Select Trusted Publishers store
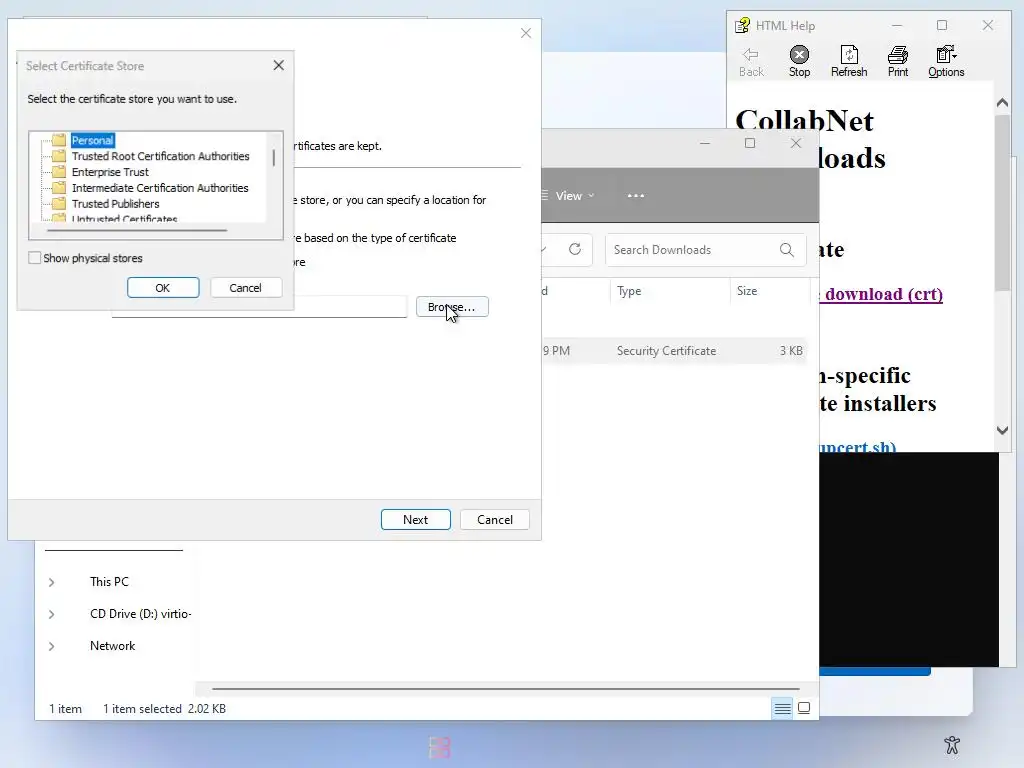This screenshot has height=768, width=1024. (116, 203)
